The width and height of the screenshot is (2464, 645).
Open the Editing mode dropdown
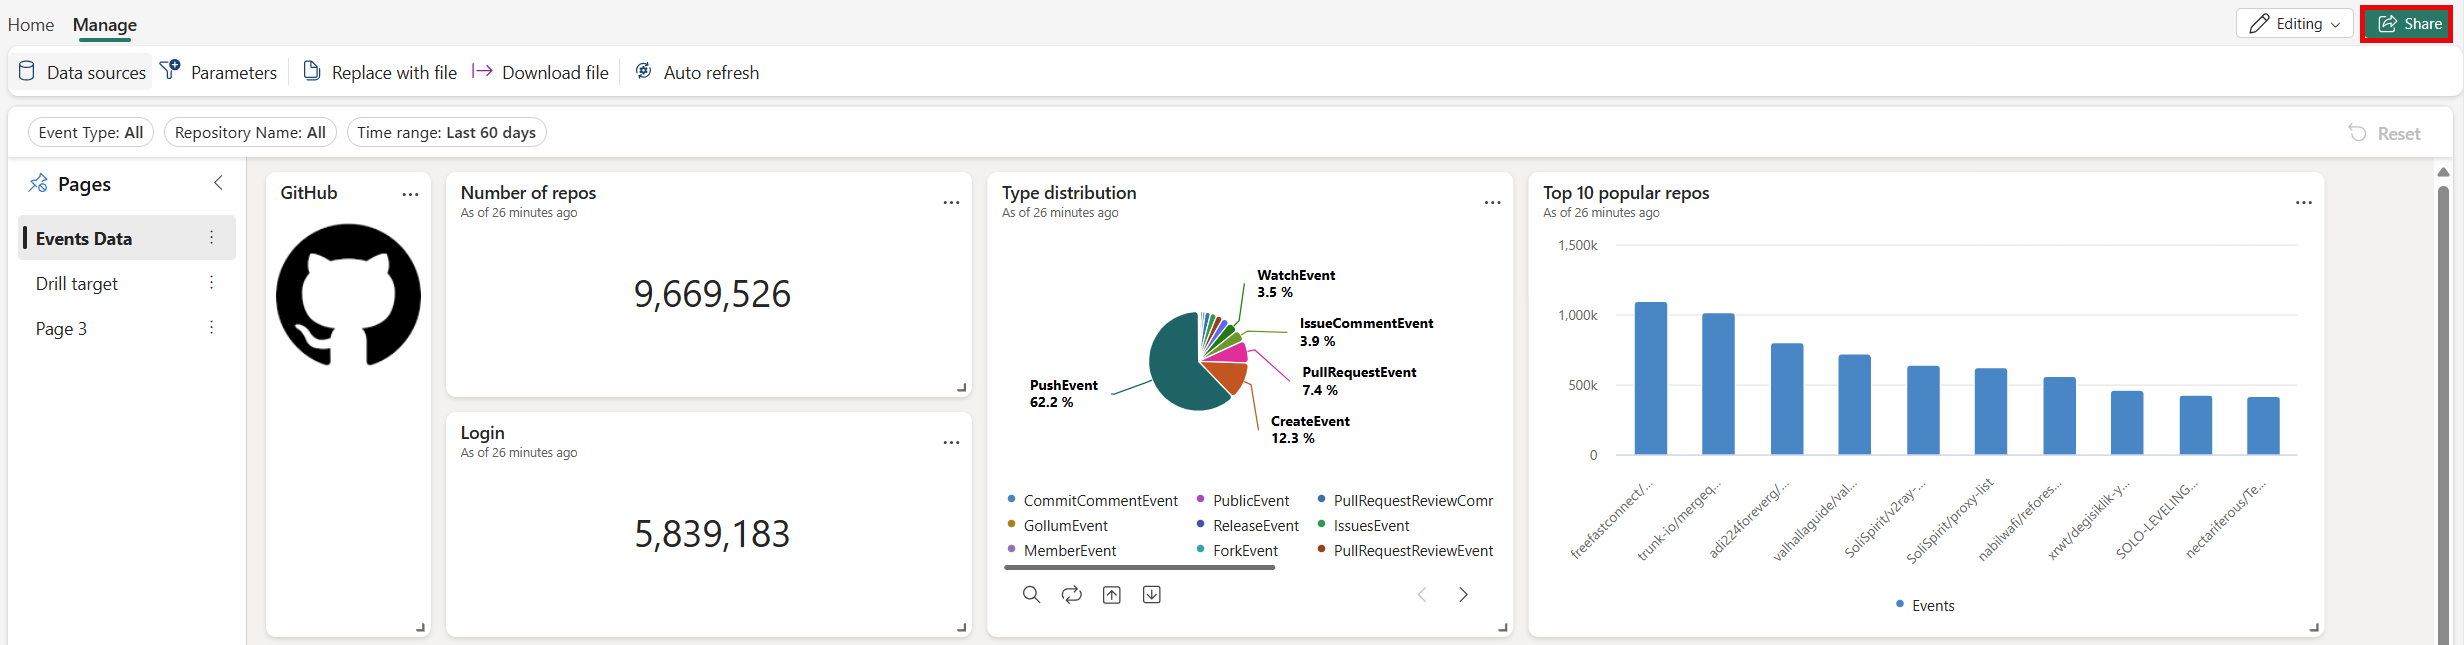(x=2294, y=24)
